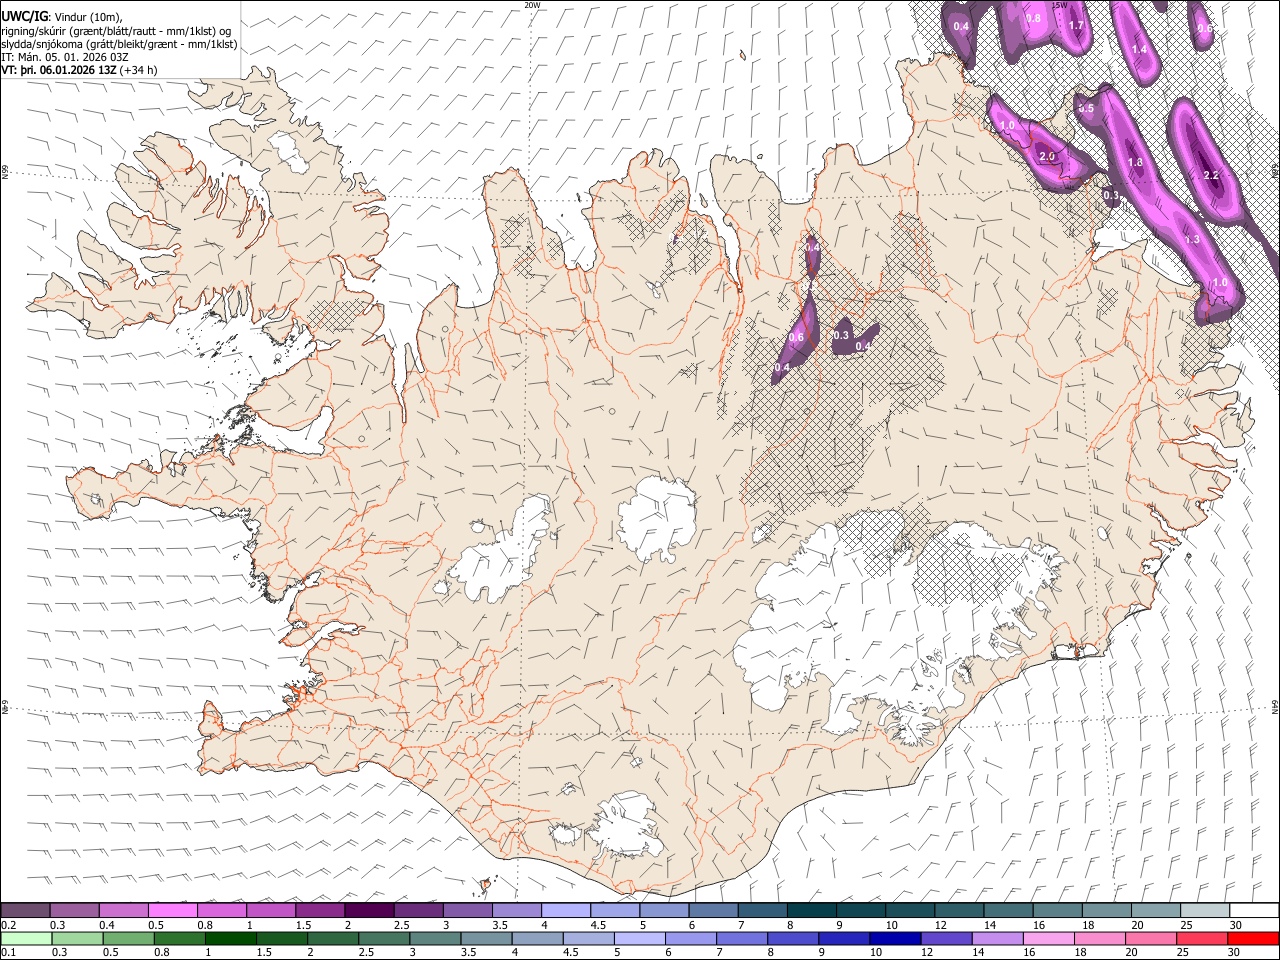This screenshot has height=960, width=1280.
Task: Click the (+34 h) forecast offset
Action: pos(138,70)
